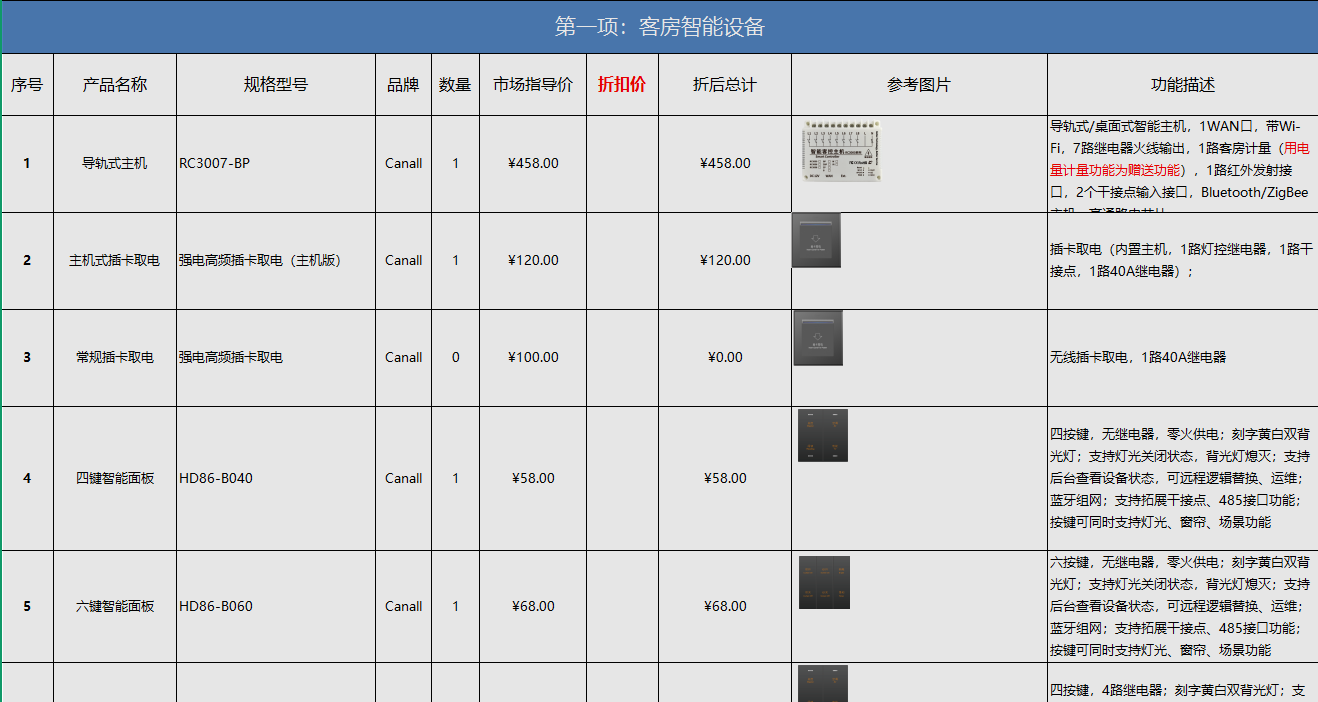Click the 规格型号 column header
This screenshot has height=702, width=1318.
(x=276, y=85)
